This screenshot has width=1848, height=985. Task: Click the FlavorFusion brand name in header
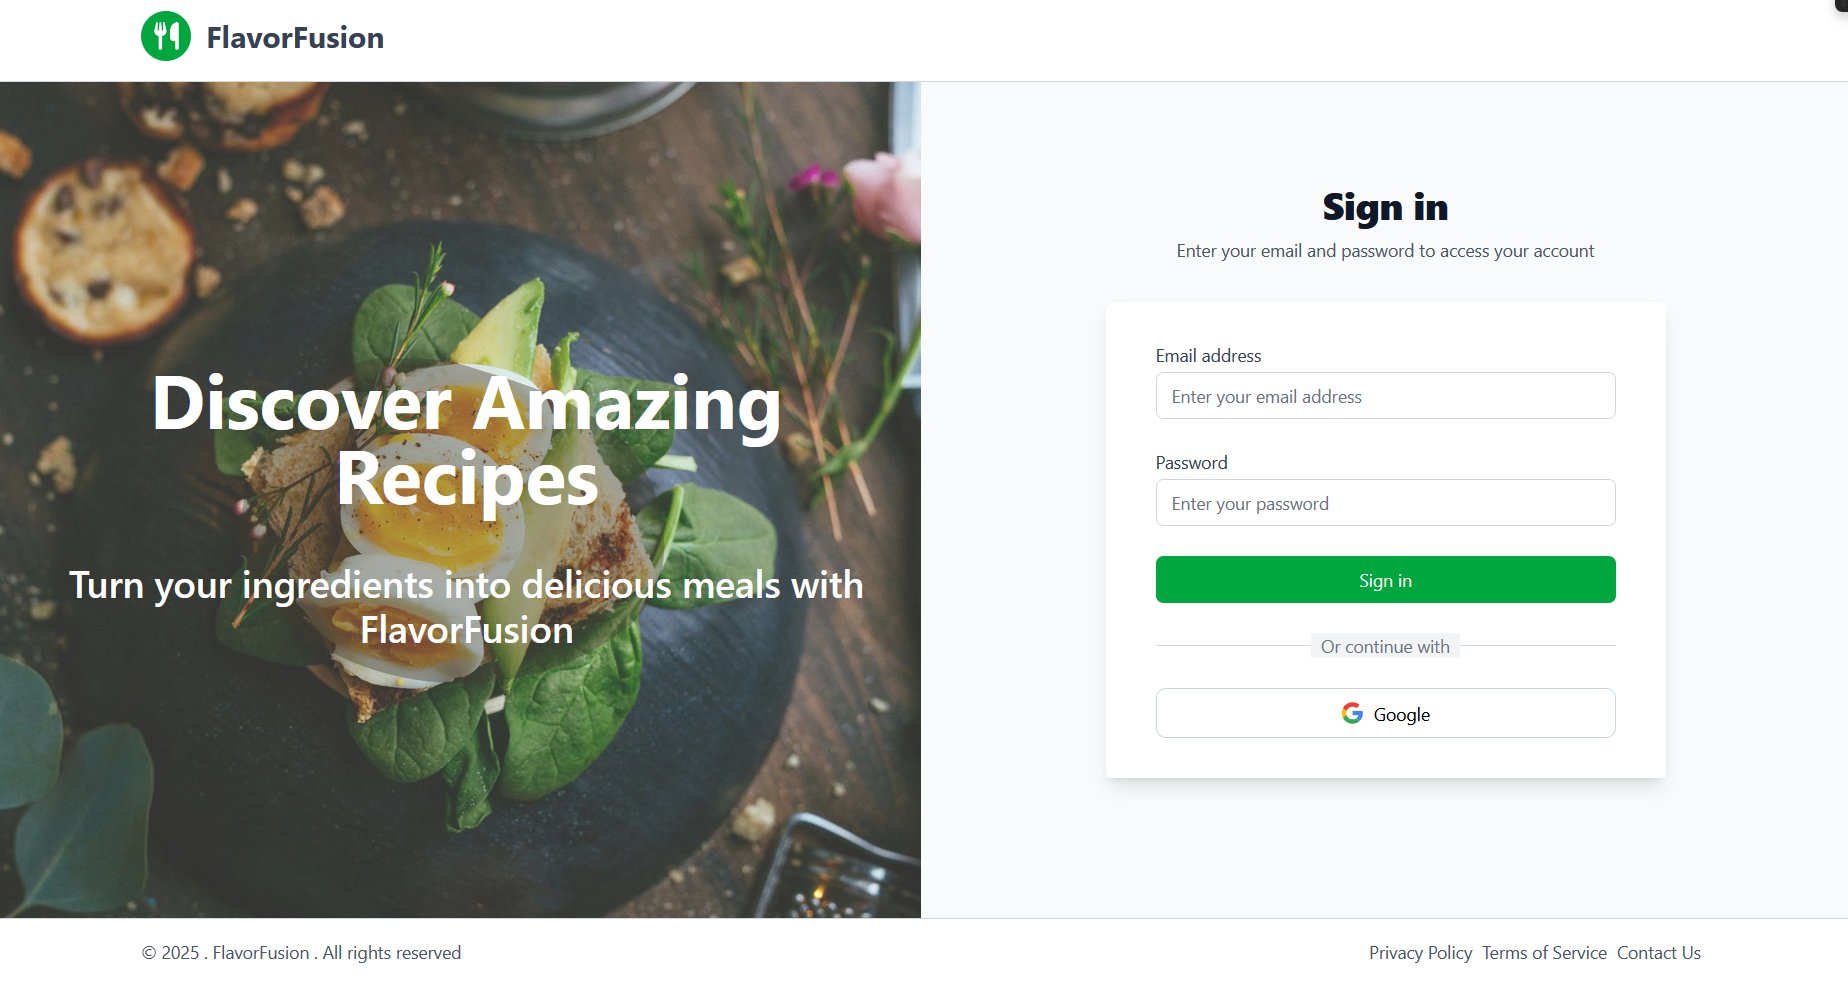[295, 38]
